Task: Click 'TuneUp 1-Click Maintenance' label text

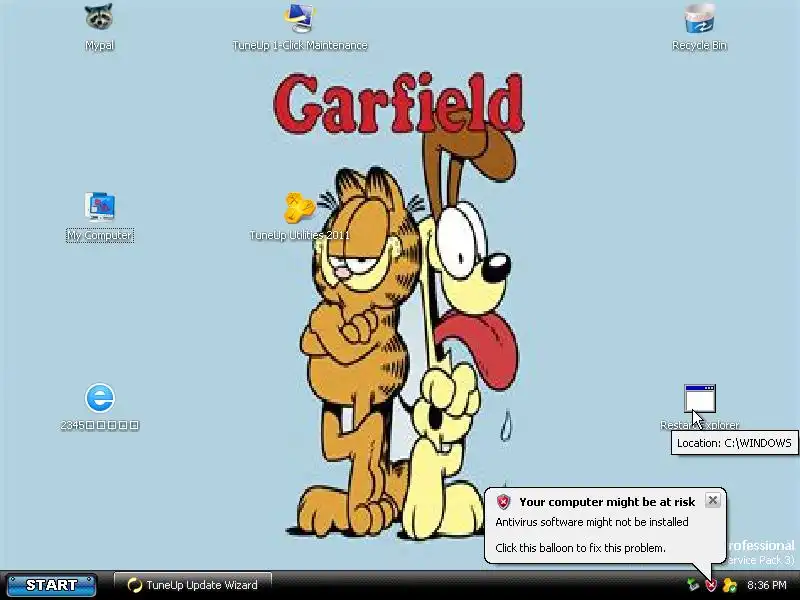Action: click(x=299, y=45)
